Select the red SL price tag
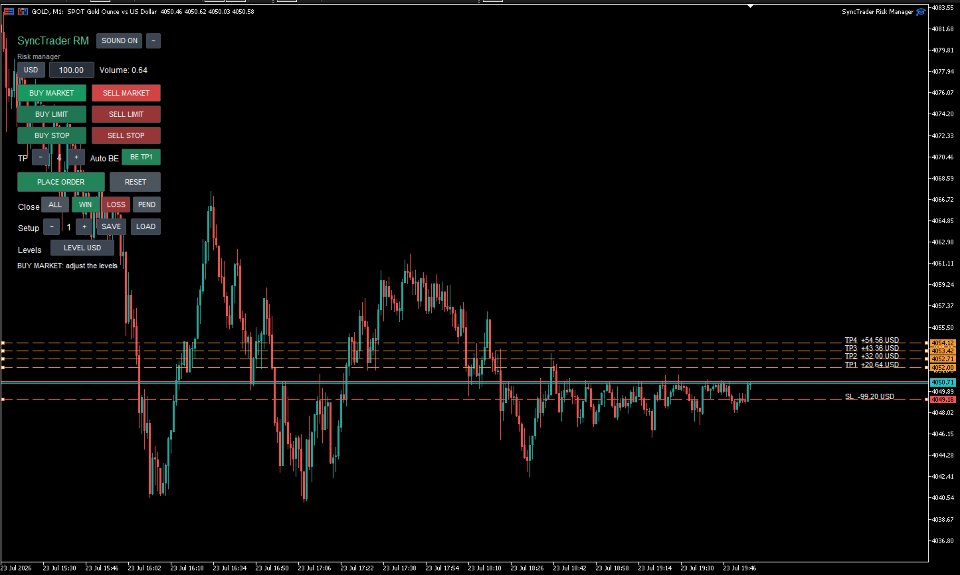The width and height of the screenshot is (960, 575). [943, 399]
